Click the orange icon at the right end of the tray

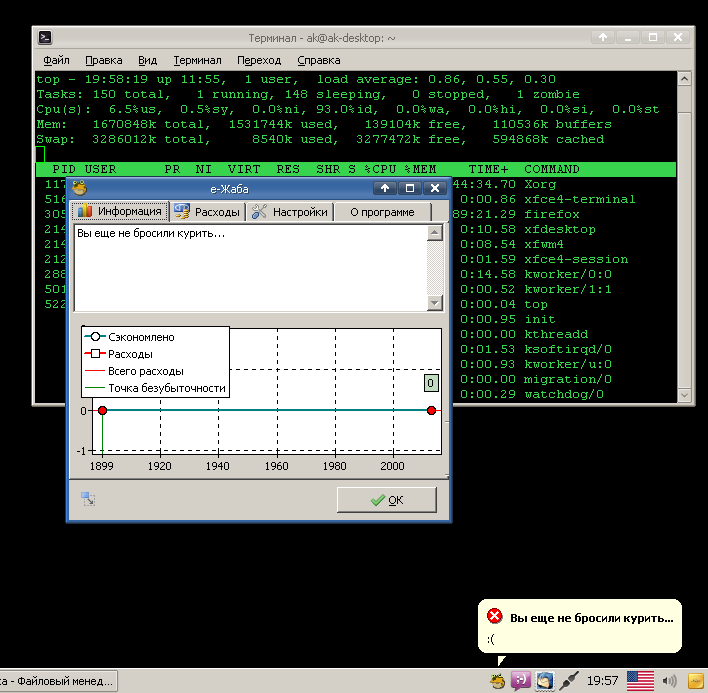coord(697,680)
